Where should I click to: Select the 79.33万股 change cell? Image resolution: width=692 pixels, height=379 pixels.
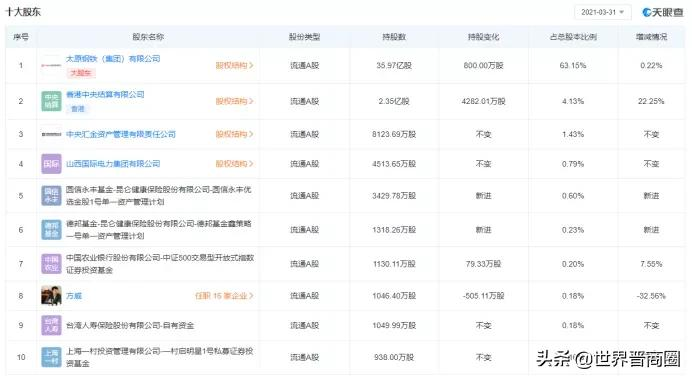pos(484,264)
